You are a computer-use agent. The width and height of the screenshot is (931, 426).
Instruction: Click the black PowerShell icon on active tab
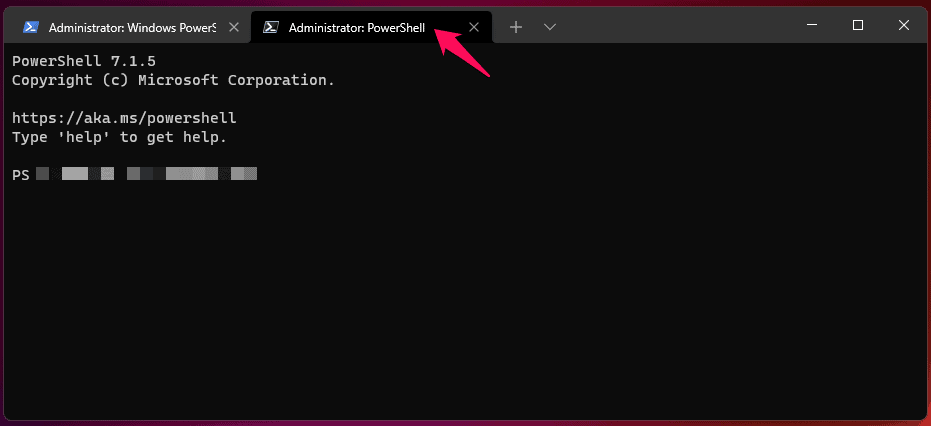click(x=270, y=28)
